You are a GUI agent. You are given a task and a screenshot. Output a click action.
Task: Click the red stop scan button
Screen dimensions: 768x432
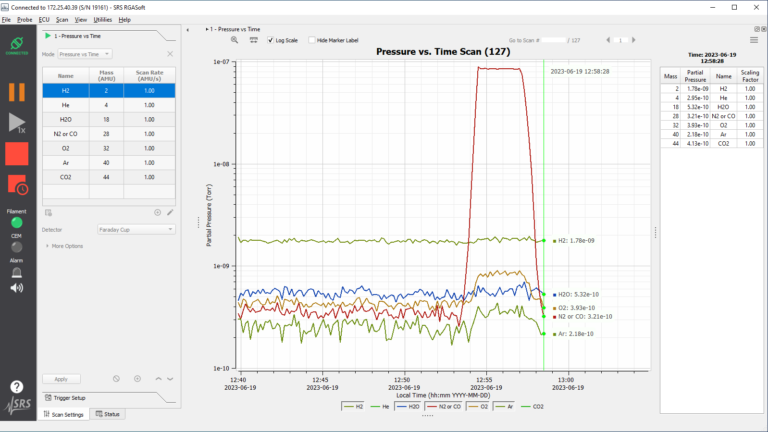click(x=17, y=154)
